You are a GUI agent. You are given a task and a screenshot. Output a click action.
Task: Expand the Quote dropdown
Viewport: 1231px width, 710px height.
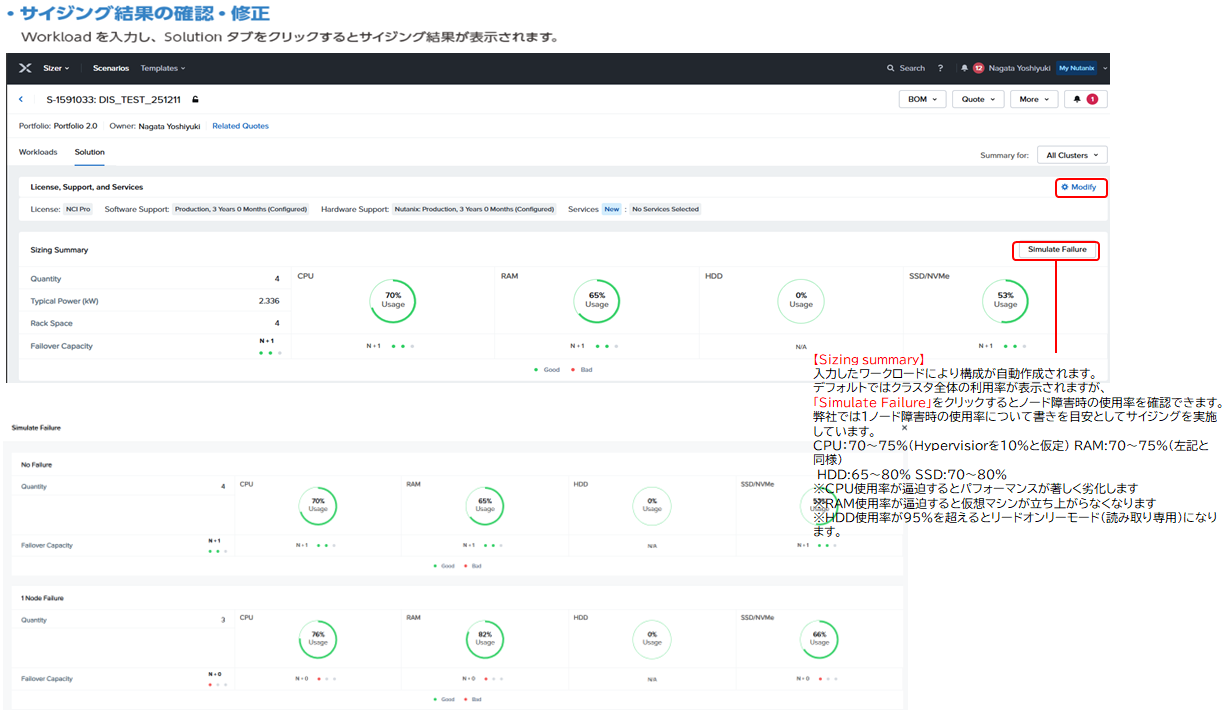977,99
